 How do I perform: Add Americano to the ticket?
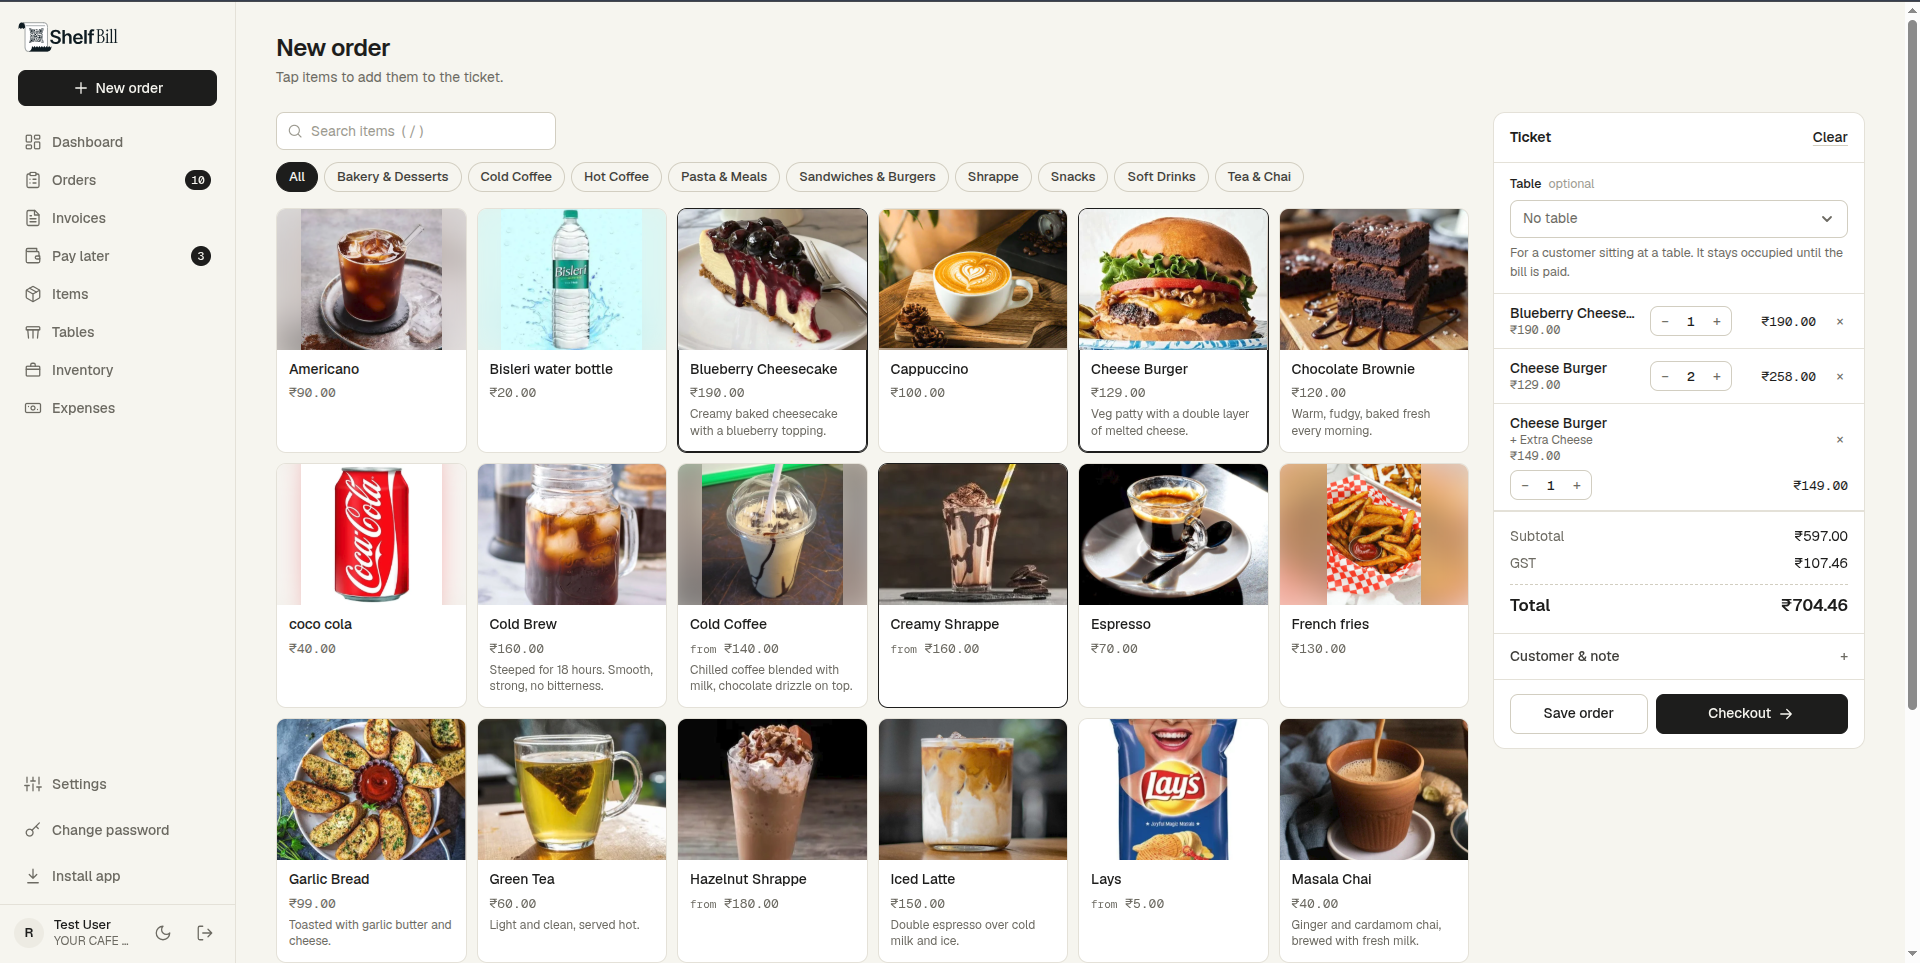[x=371, y=330]
